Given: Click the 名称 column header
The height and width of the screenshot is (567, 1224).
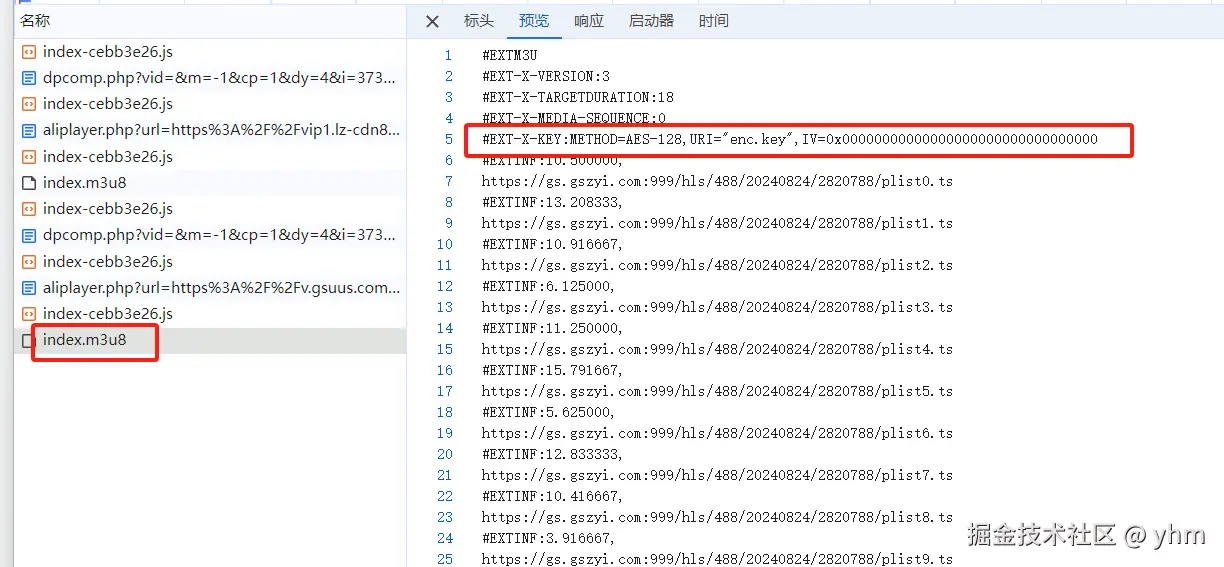Looking at the screenshot, I should tap(35, 20).
